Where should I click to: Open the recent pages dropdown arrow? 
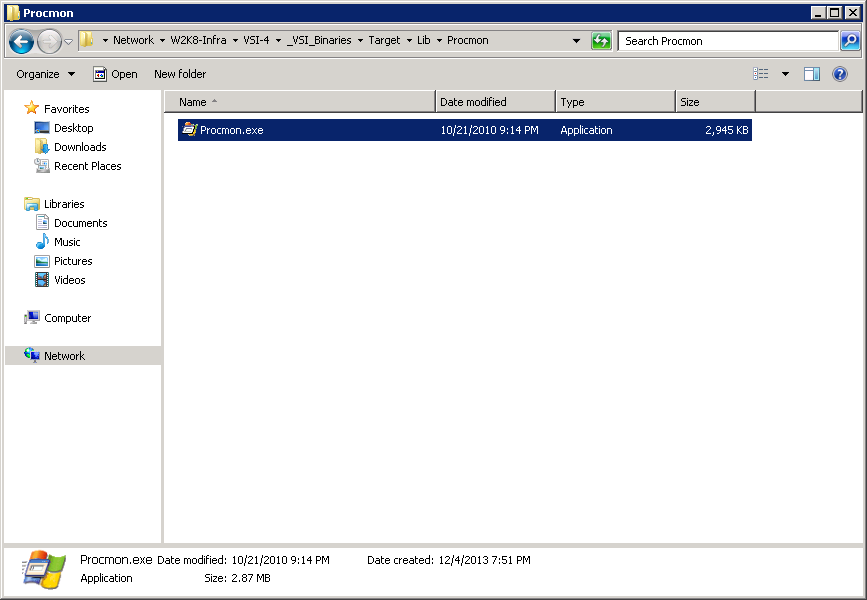(x=69, y=41)
